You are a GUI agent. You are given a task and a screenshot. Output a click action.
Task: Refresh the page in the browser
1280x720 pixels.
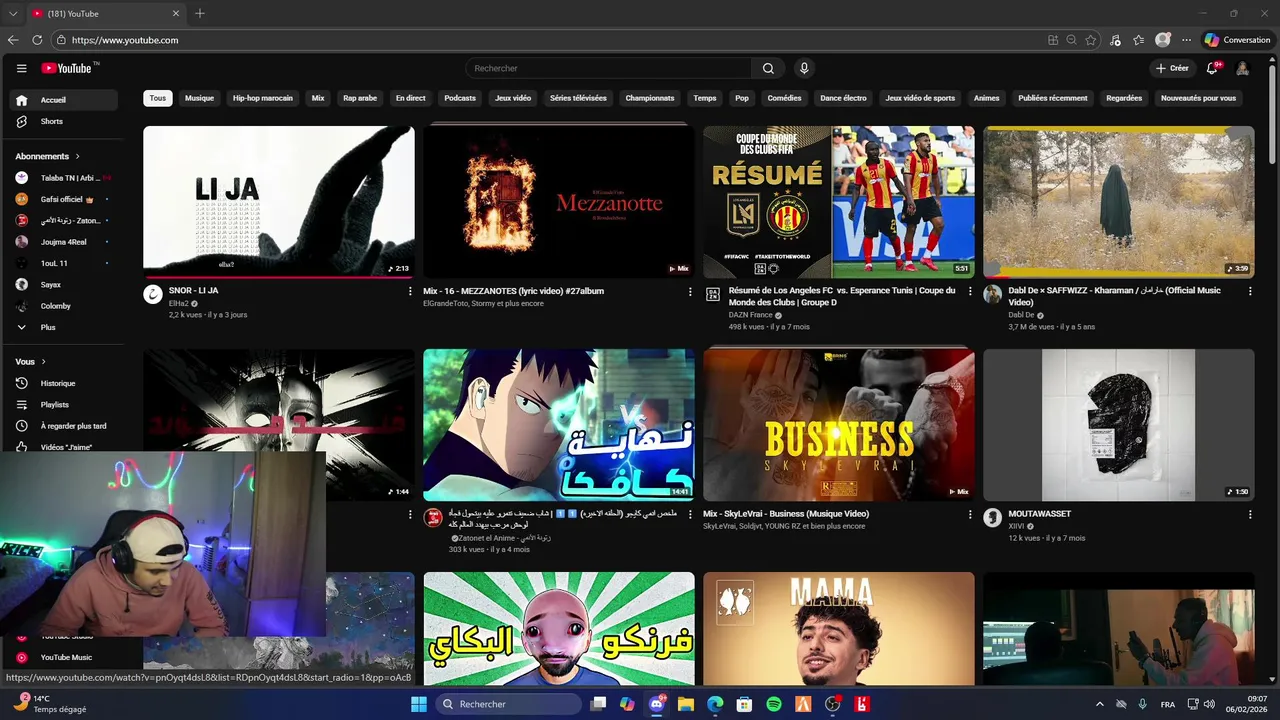pyautogui.click(x=37, y=40)
